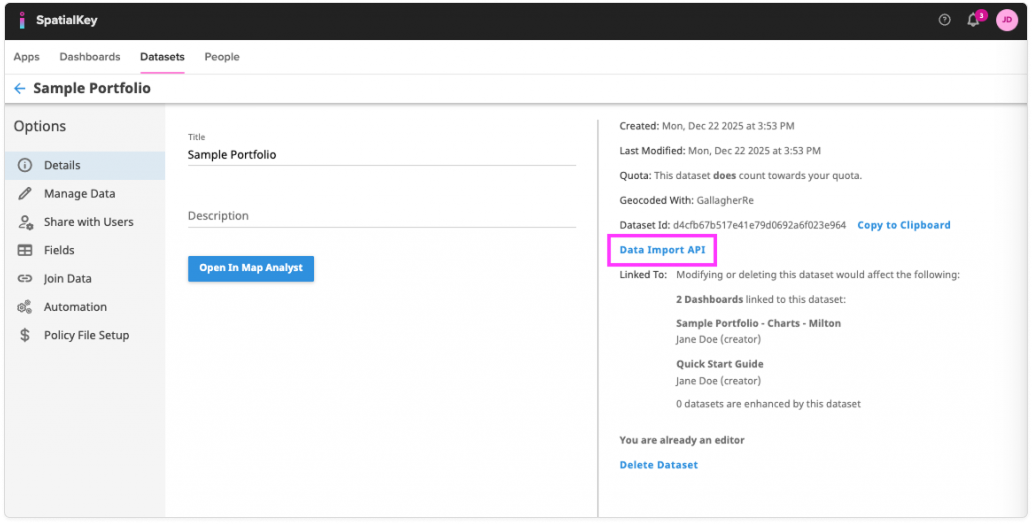Screen dimensions: 1032x524
Task: Click the Share with Users person icon
Action: tap(25, 222)
